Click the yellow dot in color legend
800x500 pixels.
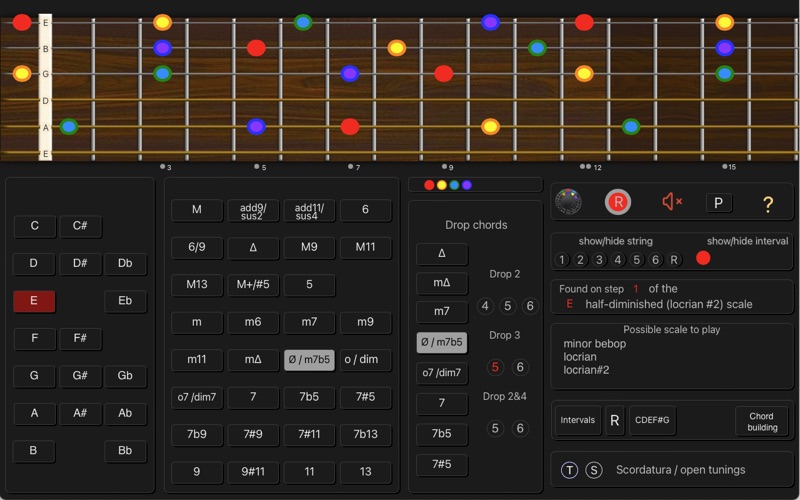tap(442, 185)
